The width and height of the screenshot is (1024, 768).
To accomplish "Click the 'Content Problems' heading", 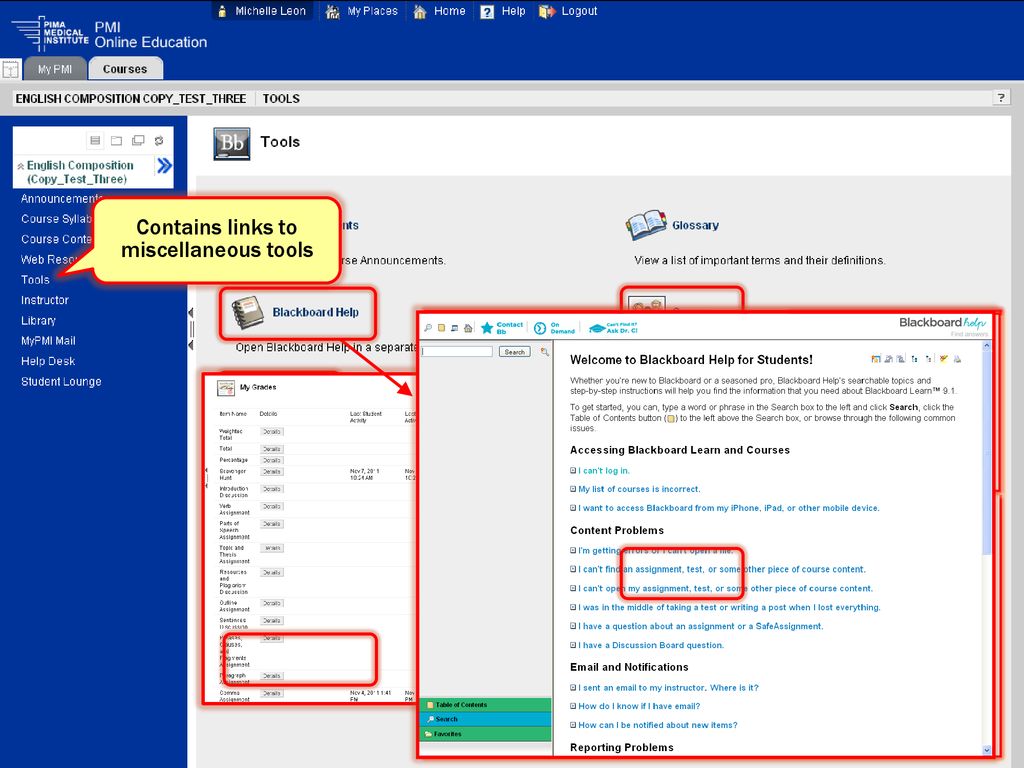I will click(616, 530).
